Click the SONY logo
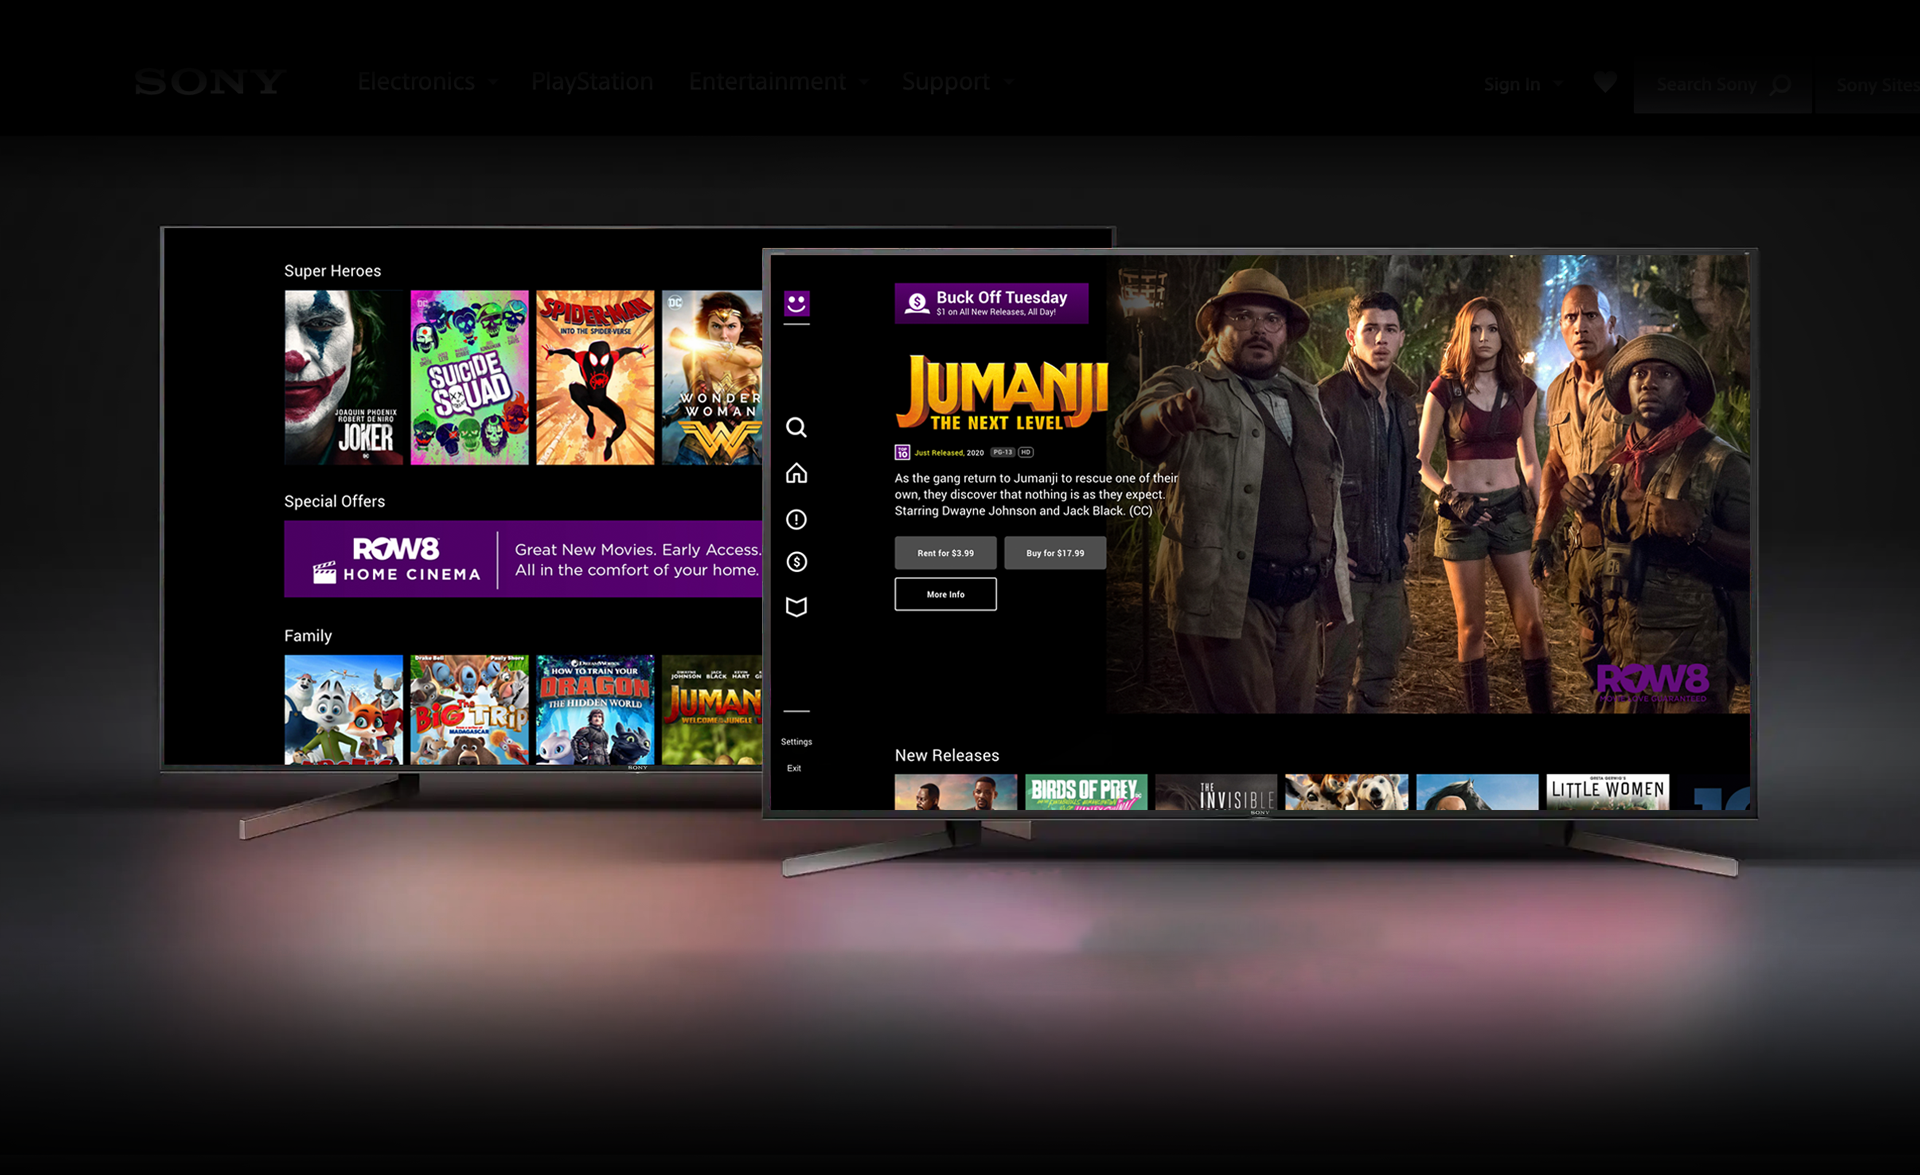This screenshot has width=1920, height=1175. (x=210, y=82)
